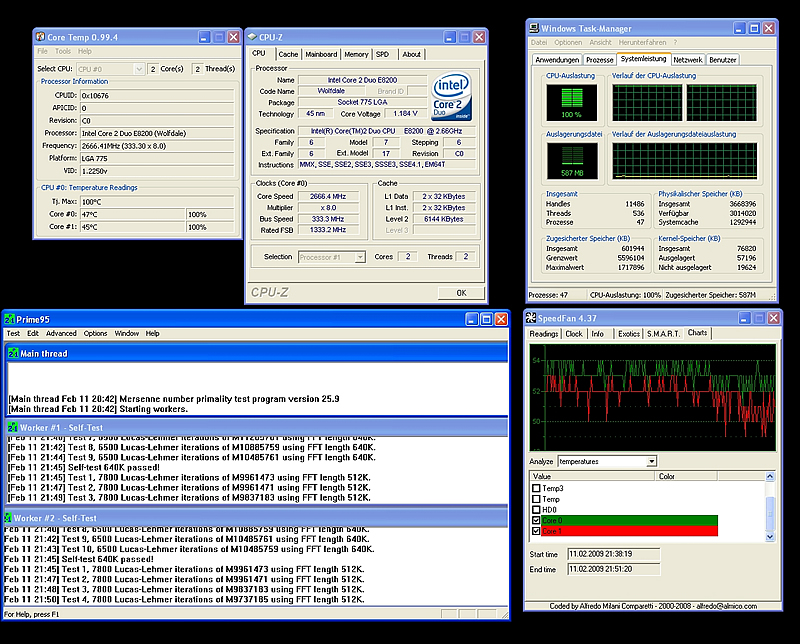This screenshot has height=644, width=800.
Task: Open the Optionen menu in Task-Manager
Action: (568, 42)
